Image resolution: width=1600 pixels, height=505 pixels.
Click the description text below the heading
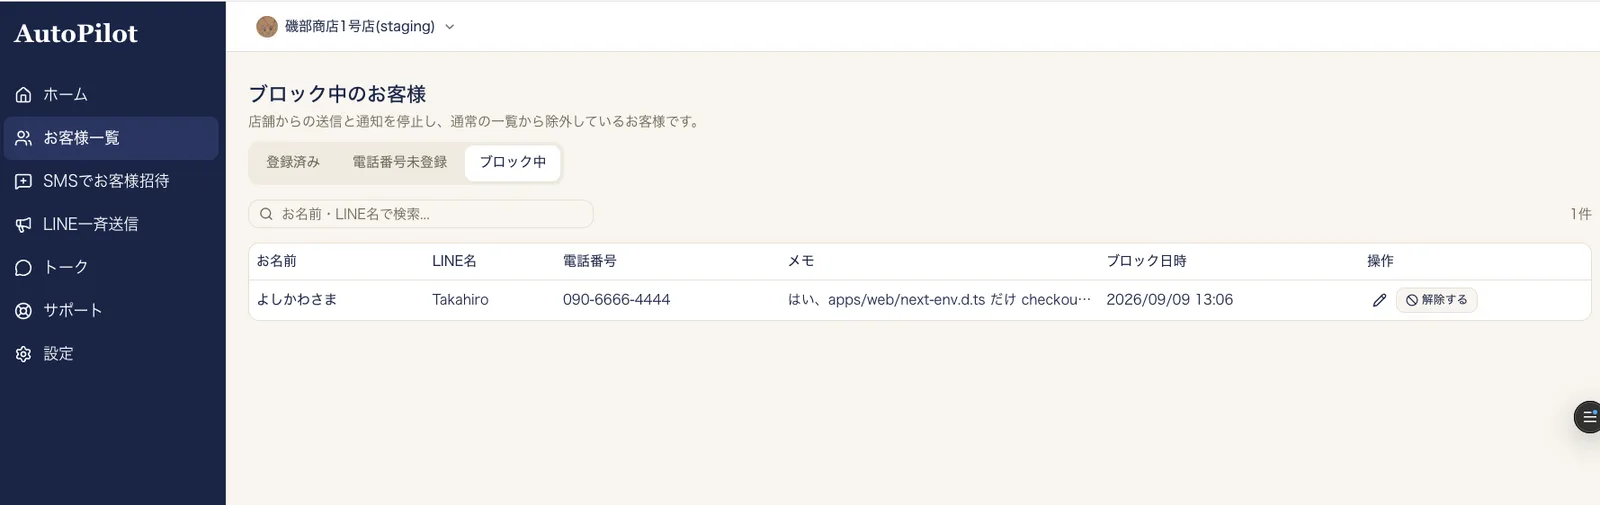[x=476, y=122]
